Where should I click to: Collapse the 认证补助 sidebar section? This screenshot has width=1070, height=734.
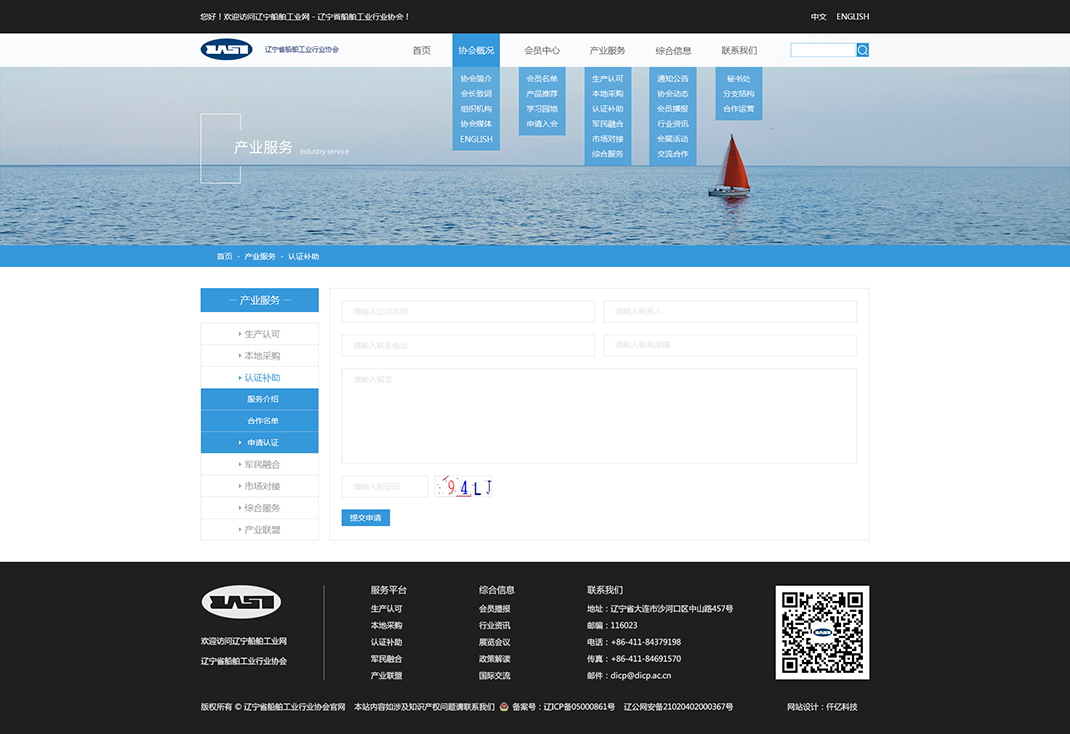(260, 378)
